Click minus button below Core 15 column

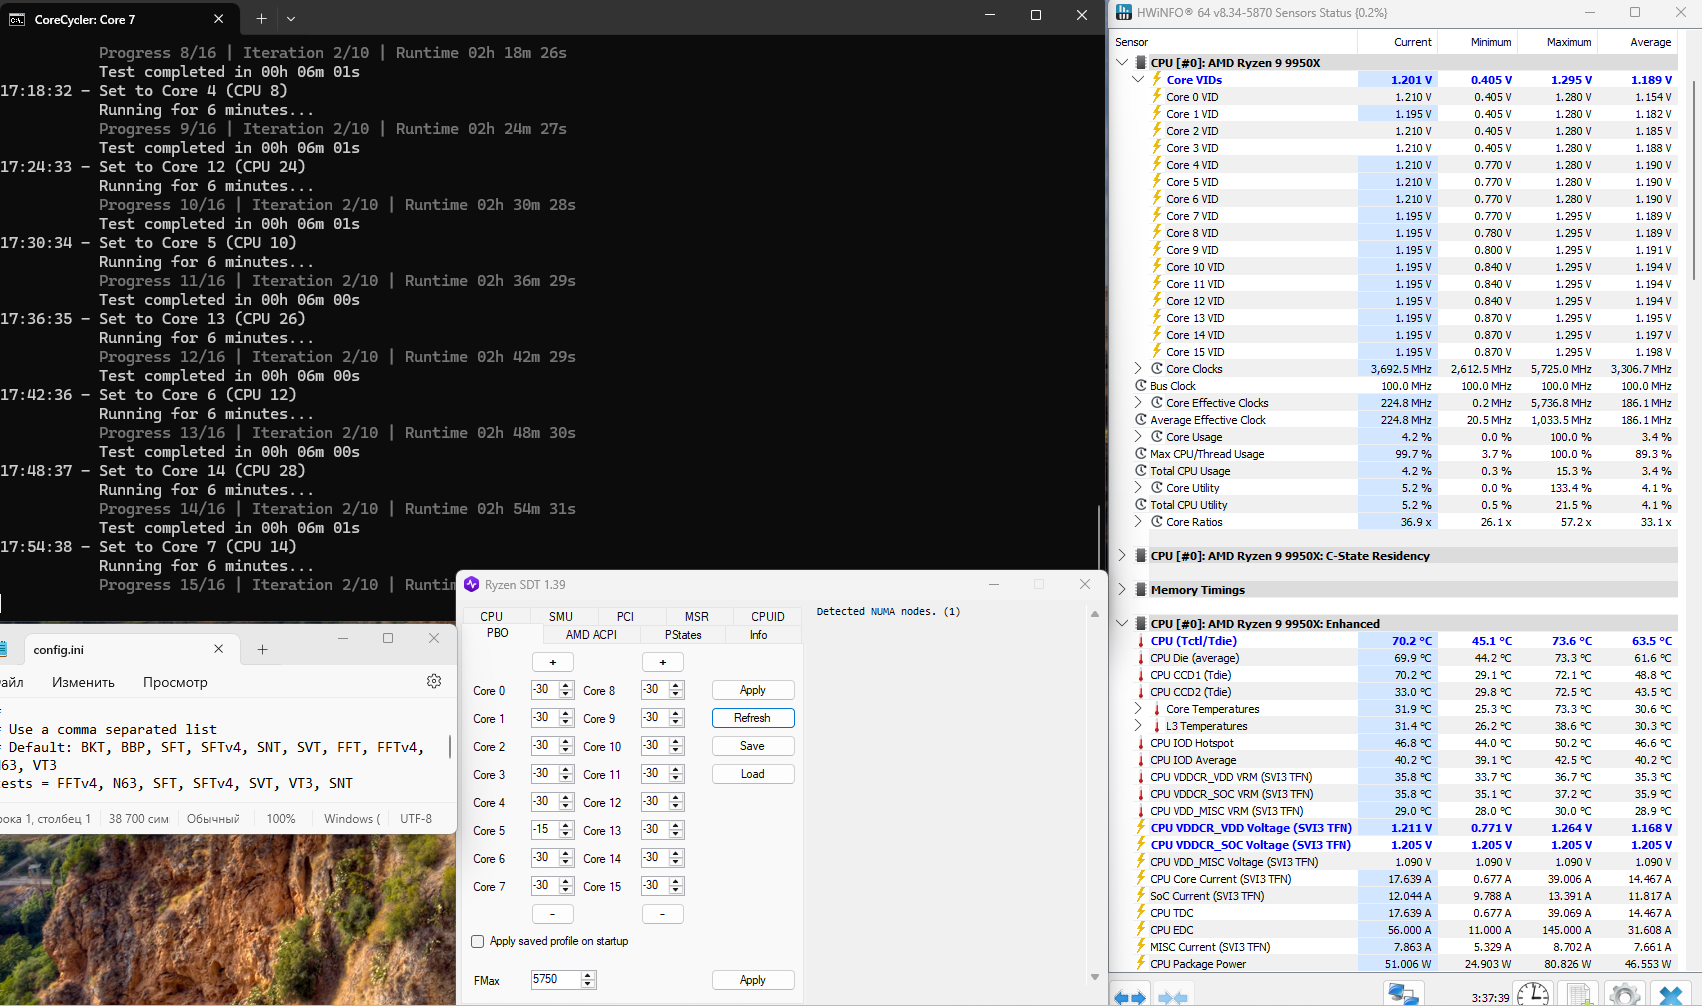662,914
